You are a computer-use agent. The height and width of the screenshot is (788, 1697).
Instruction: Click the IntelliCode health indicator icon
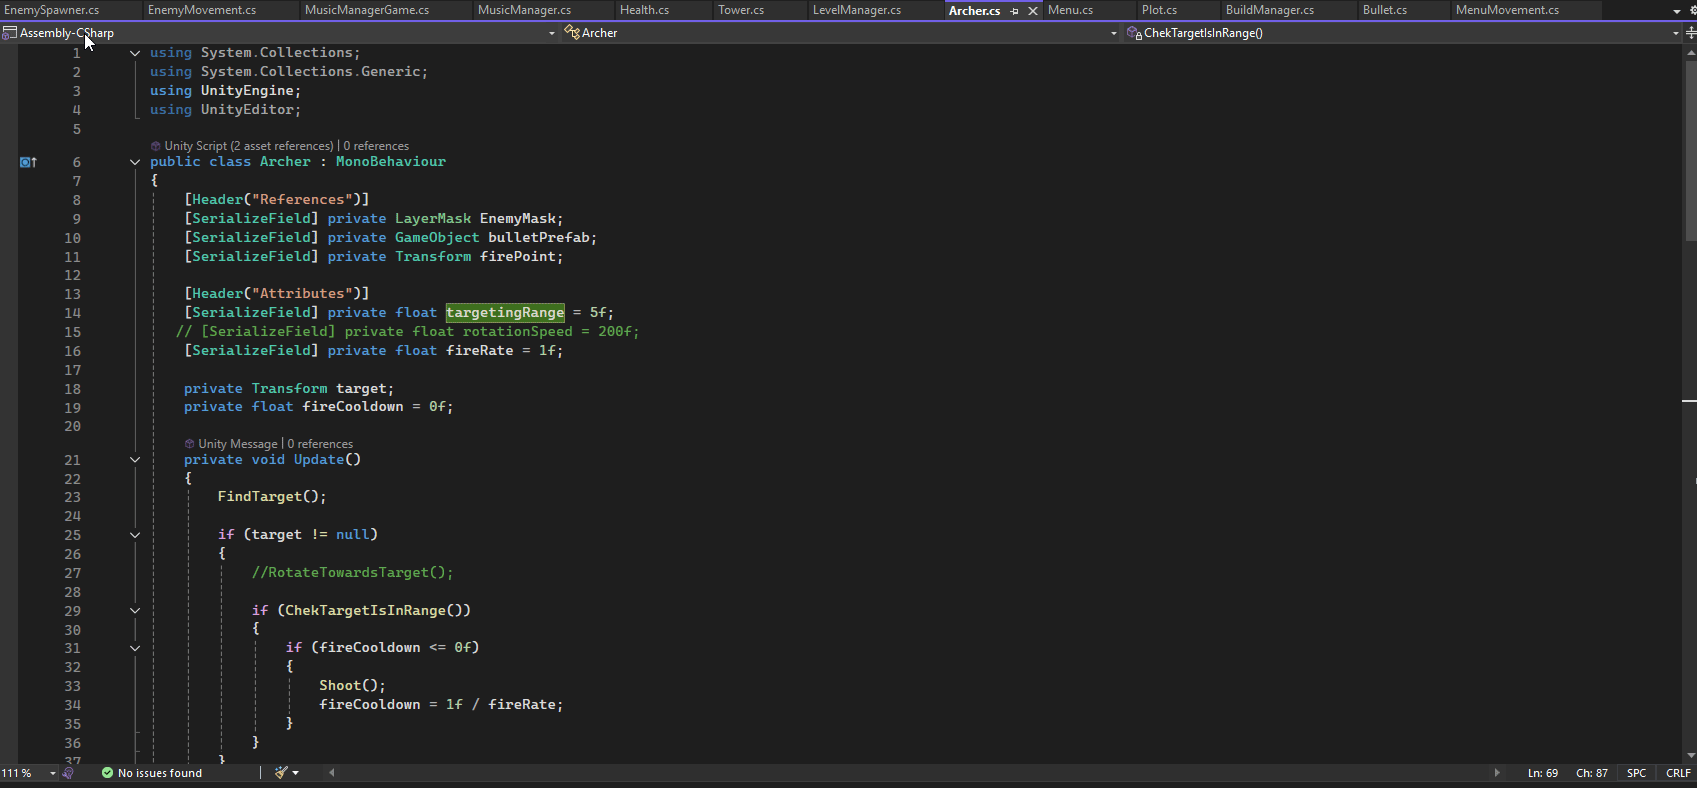[68, 773]
